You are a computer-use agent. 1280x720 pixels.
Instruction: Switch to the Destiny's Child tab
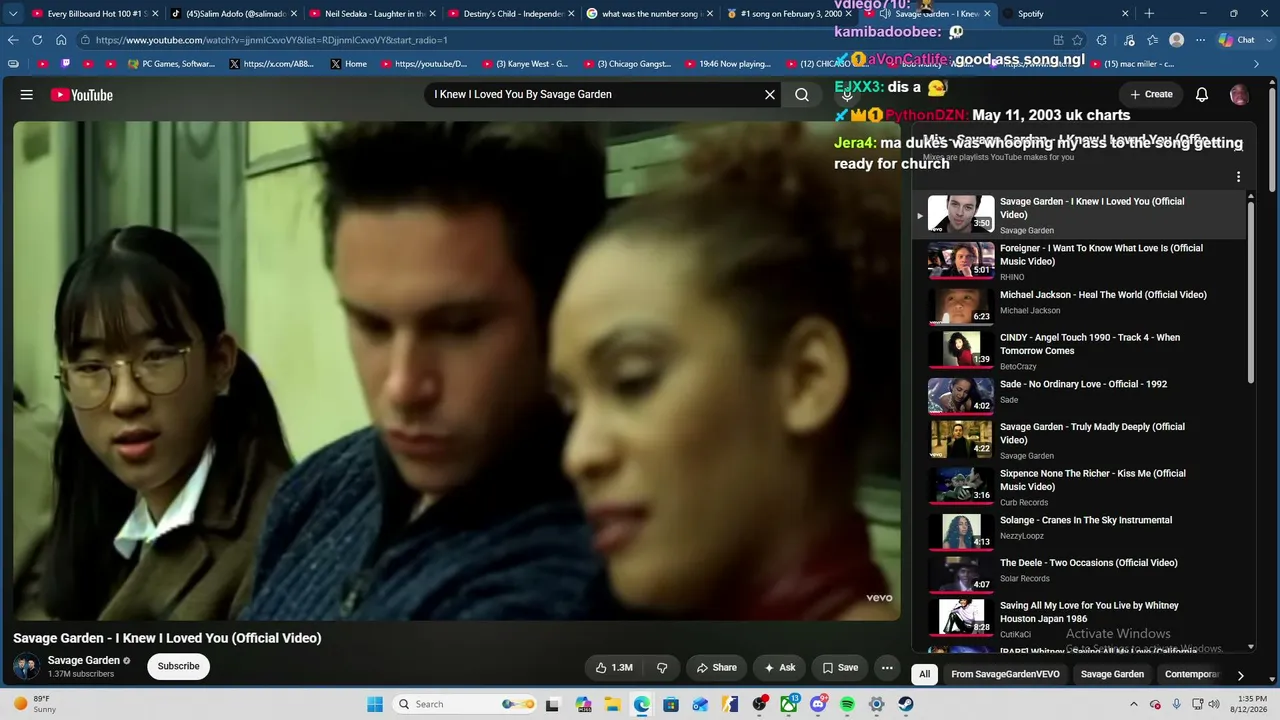click(x=510, y=14)
